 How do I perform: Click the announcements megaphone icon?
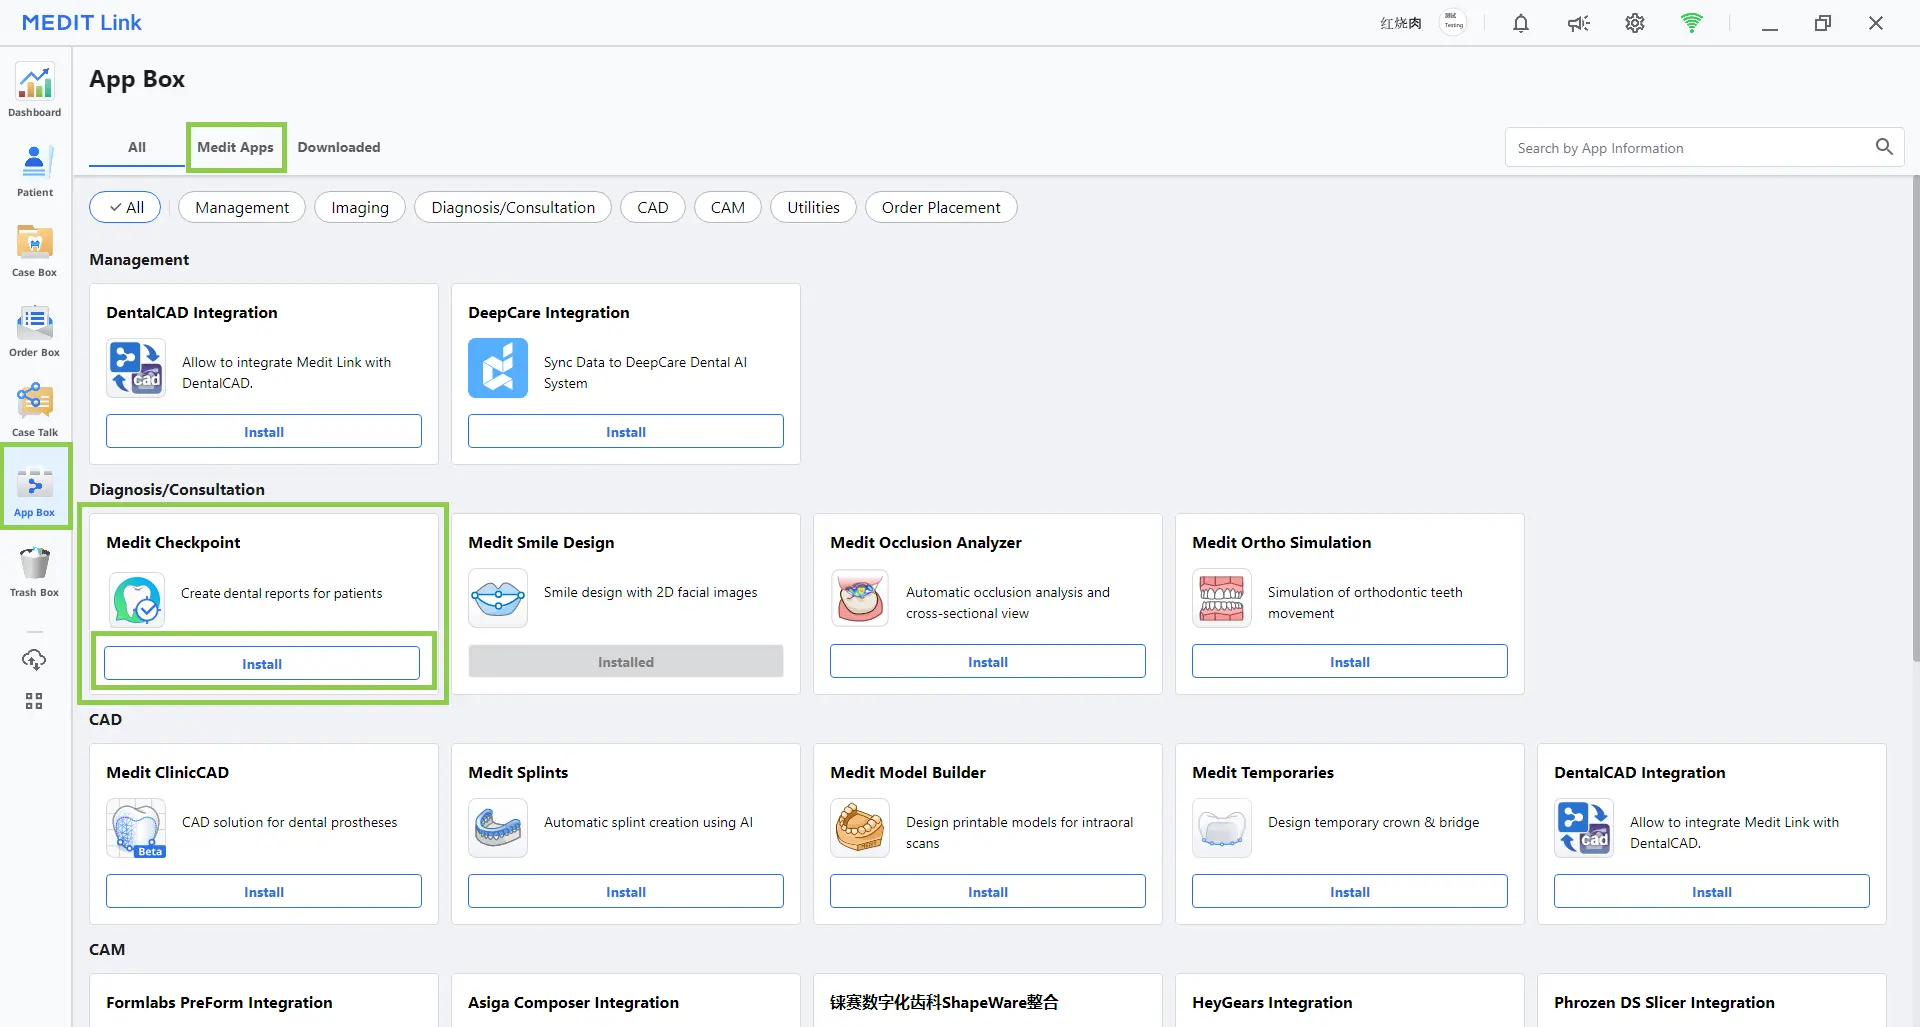point(1578,23)
